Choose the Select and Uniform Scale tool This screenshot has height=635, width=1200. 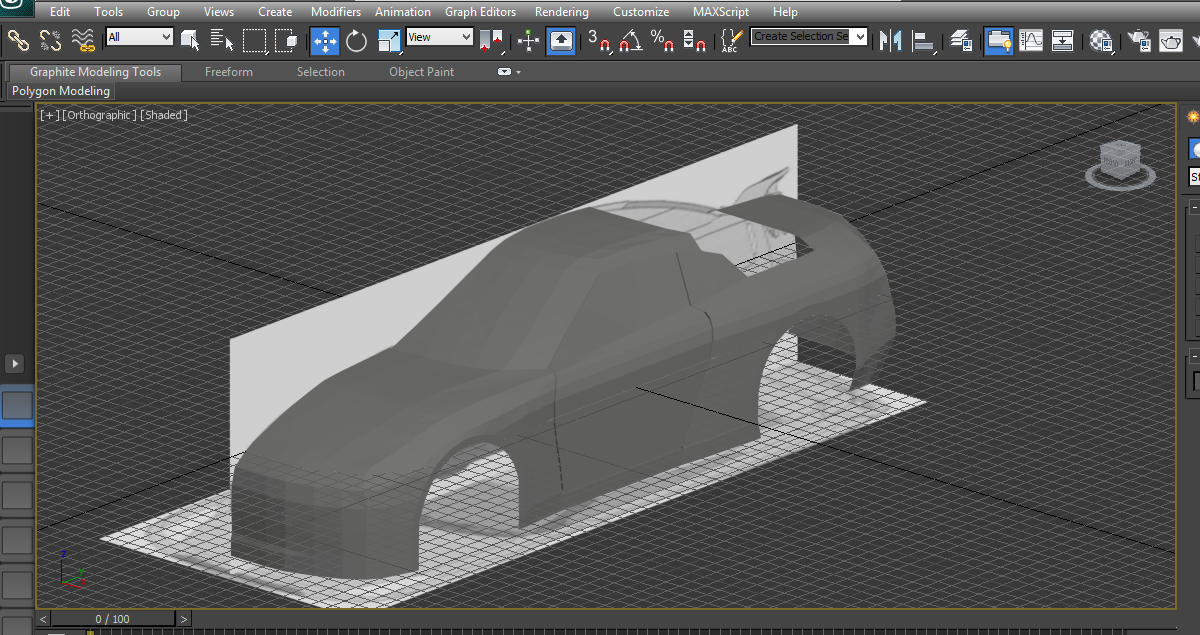click(389, 41)
